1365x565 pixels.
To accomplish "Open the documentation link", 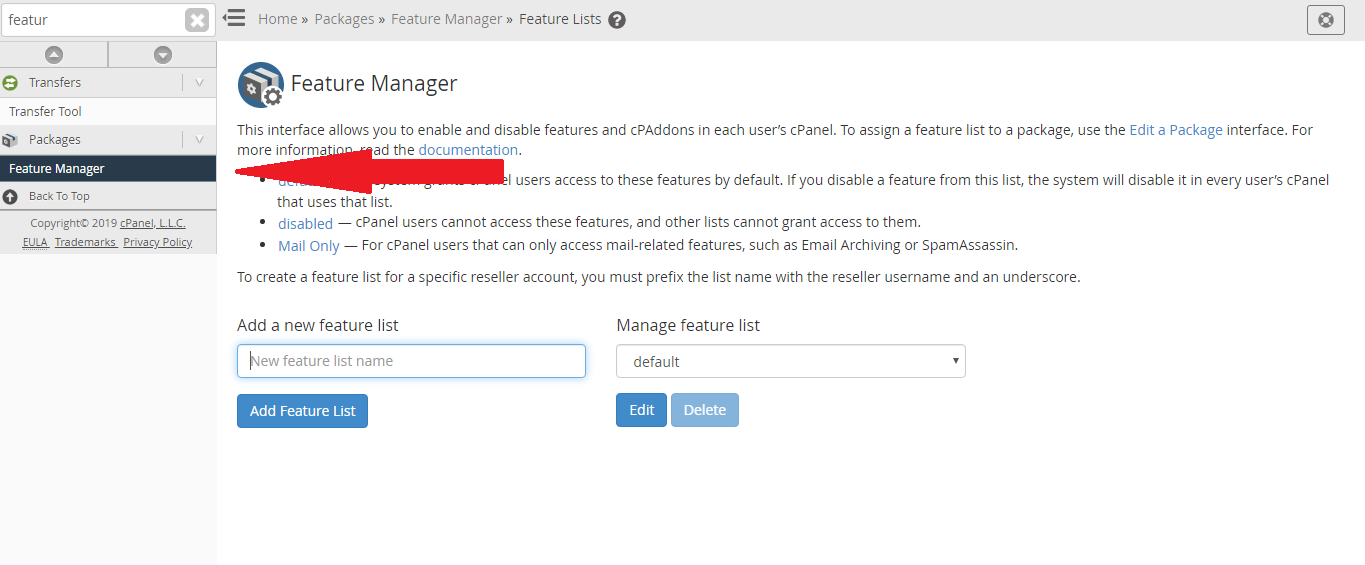I will (x=468, y=150).
